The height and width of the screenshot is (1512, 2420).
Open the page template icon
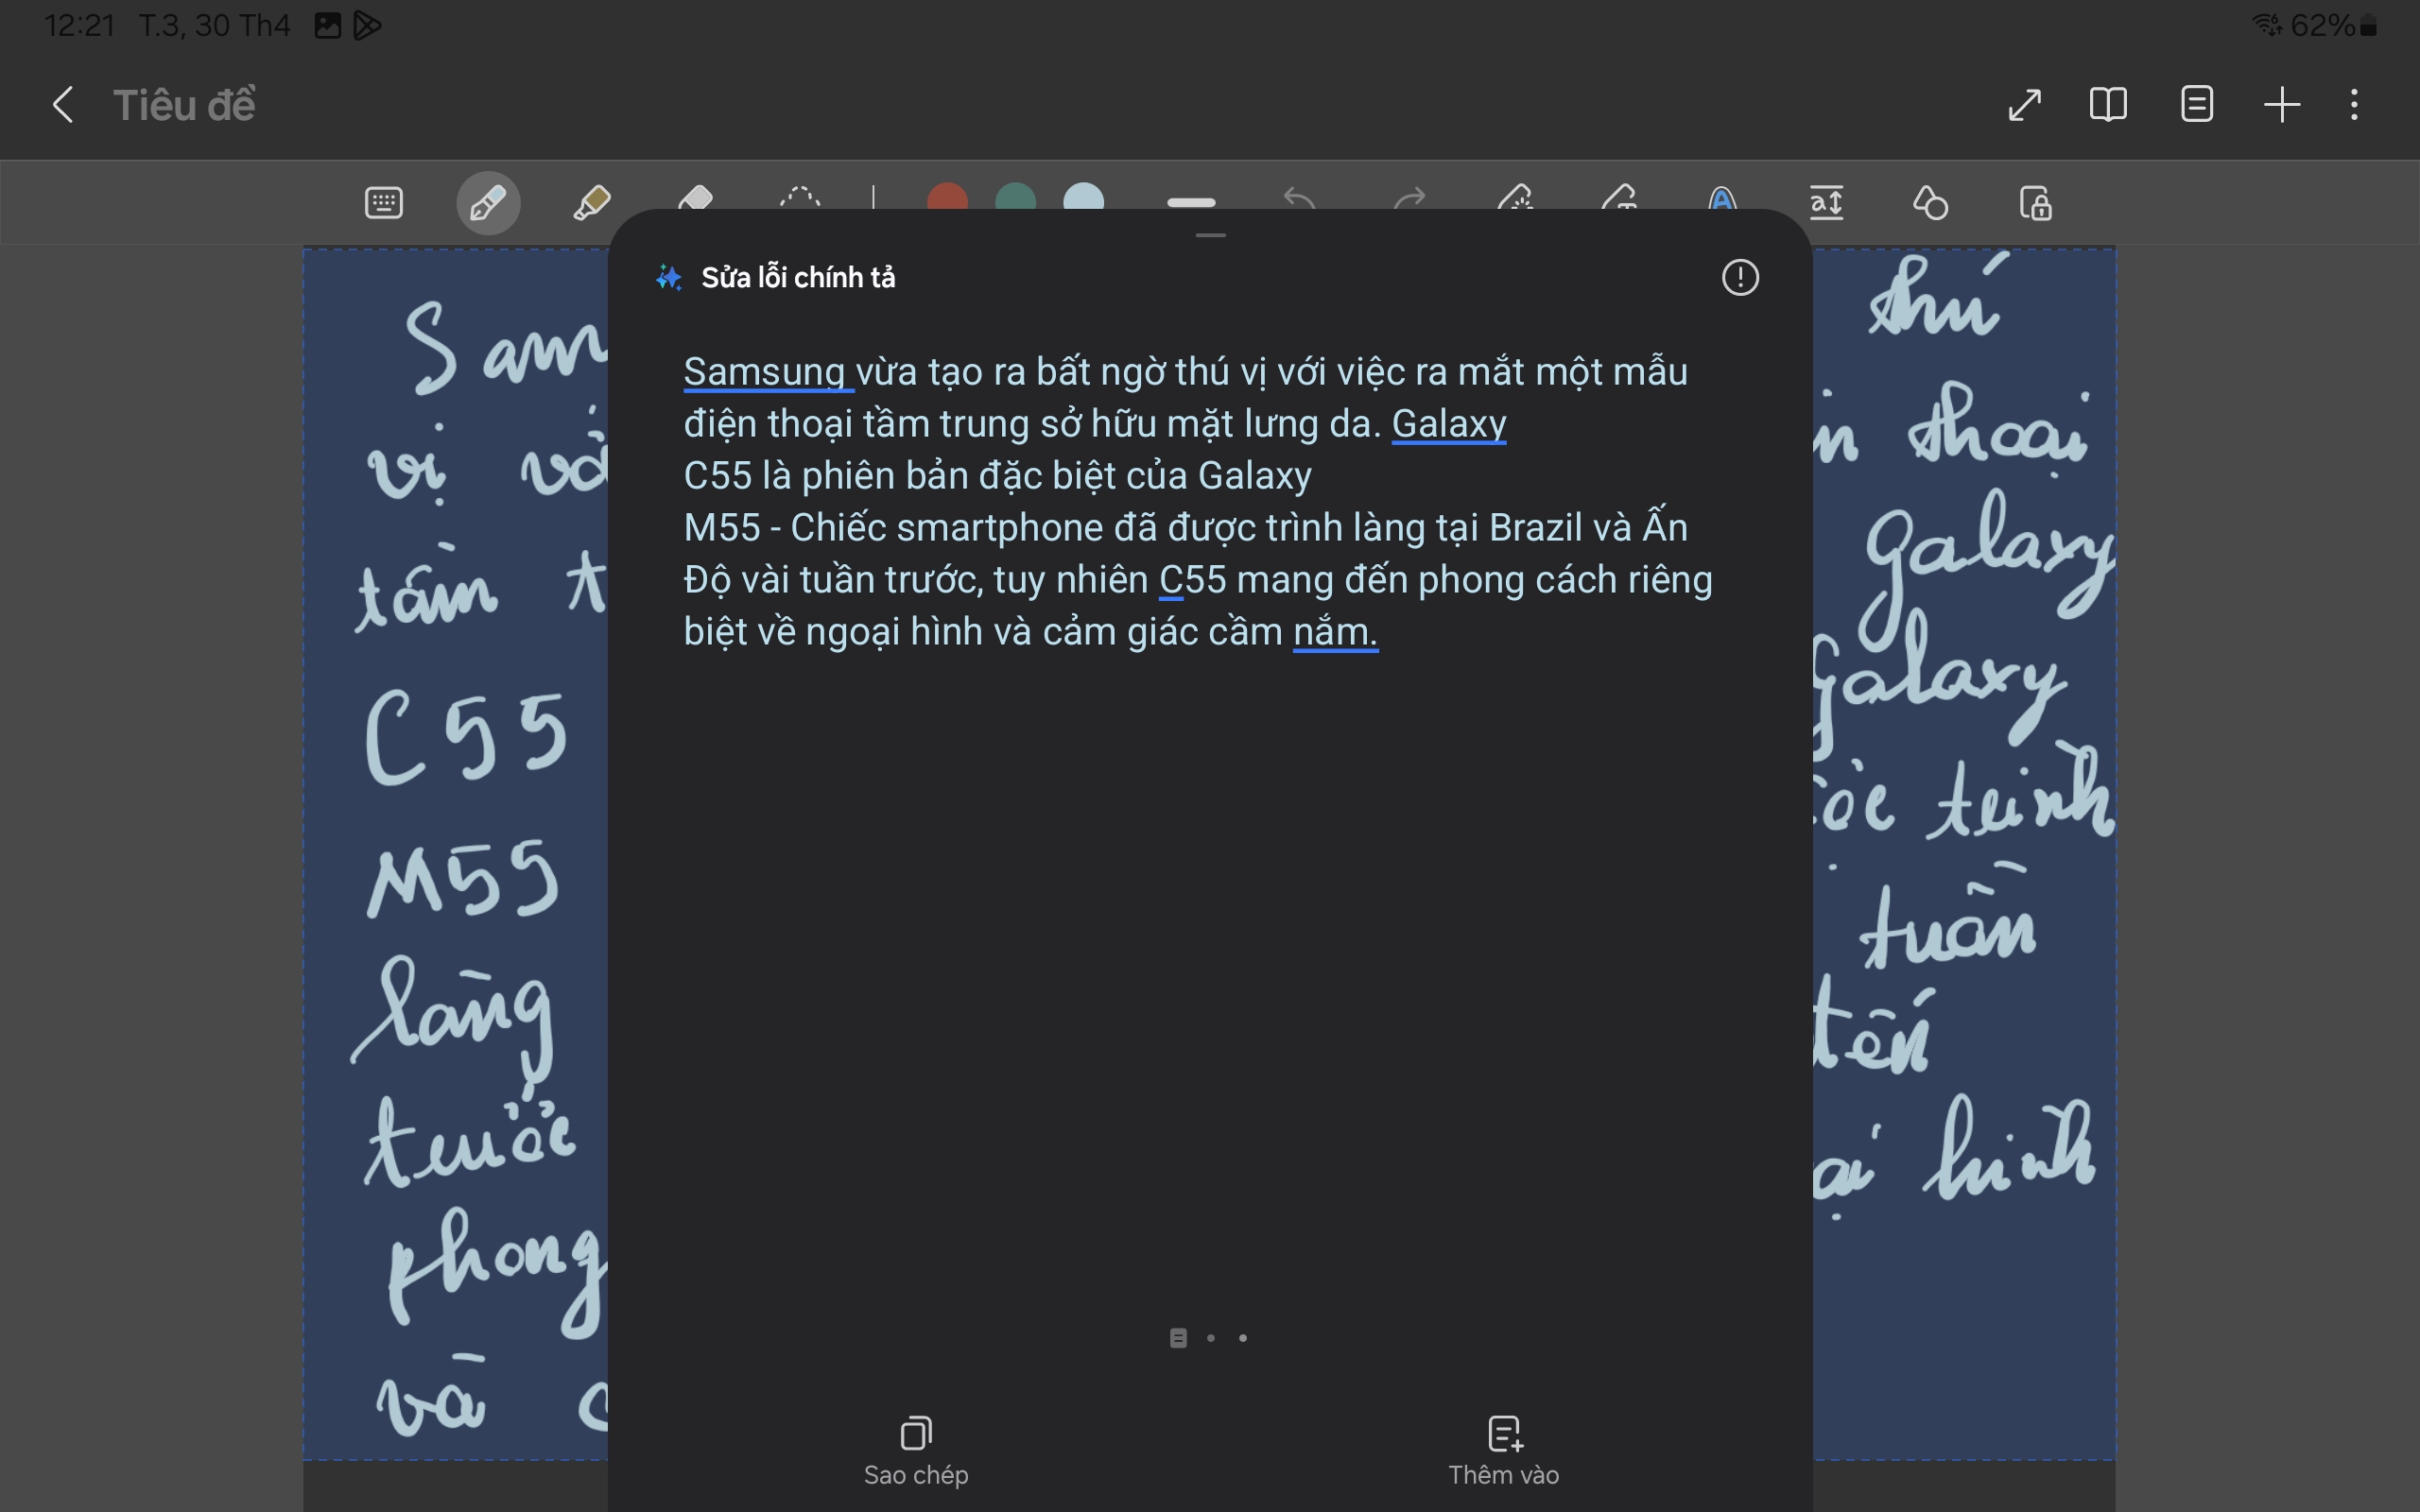(x=2196, y=105)
